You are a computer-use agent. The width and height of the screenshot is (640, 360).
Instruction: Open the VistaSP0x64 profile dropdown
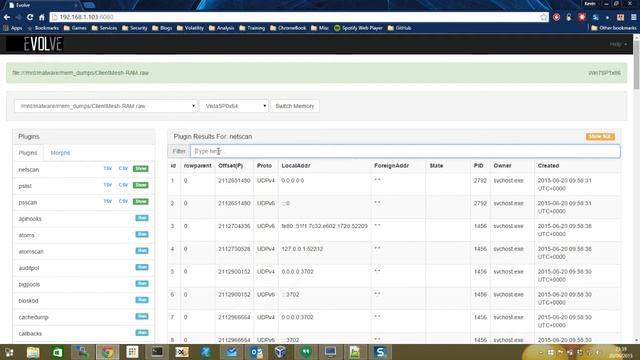234,106
